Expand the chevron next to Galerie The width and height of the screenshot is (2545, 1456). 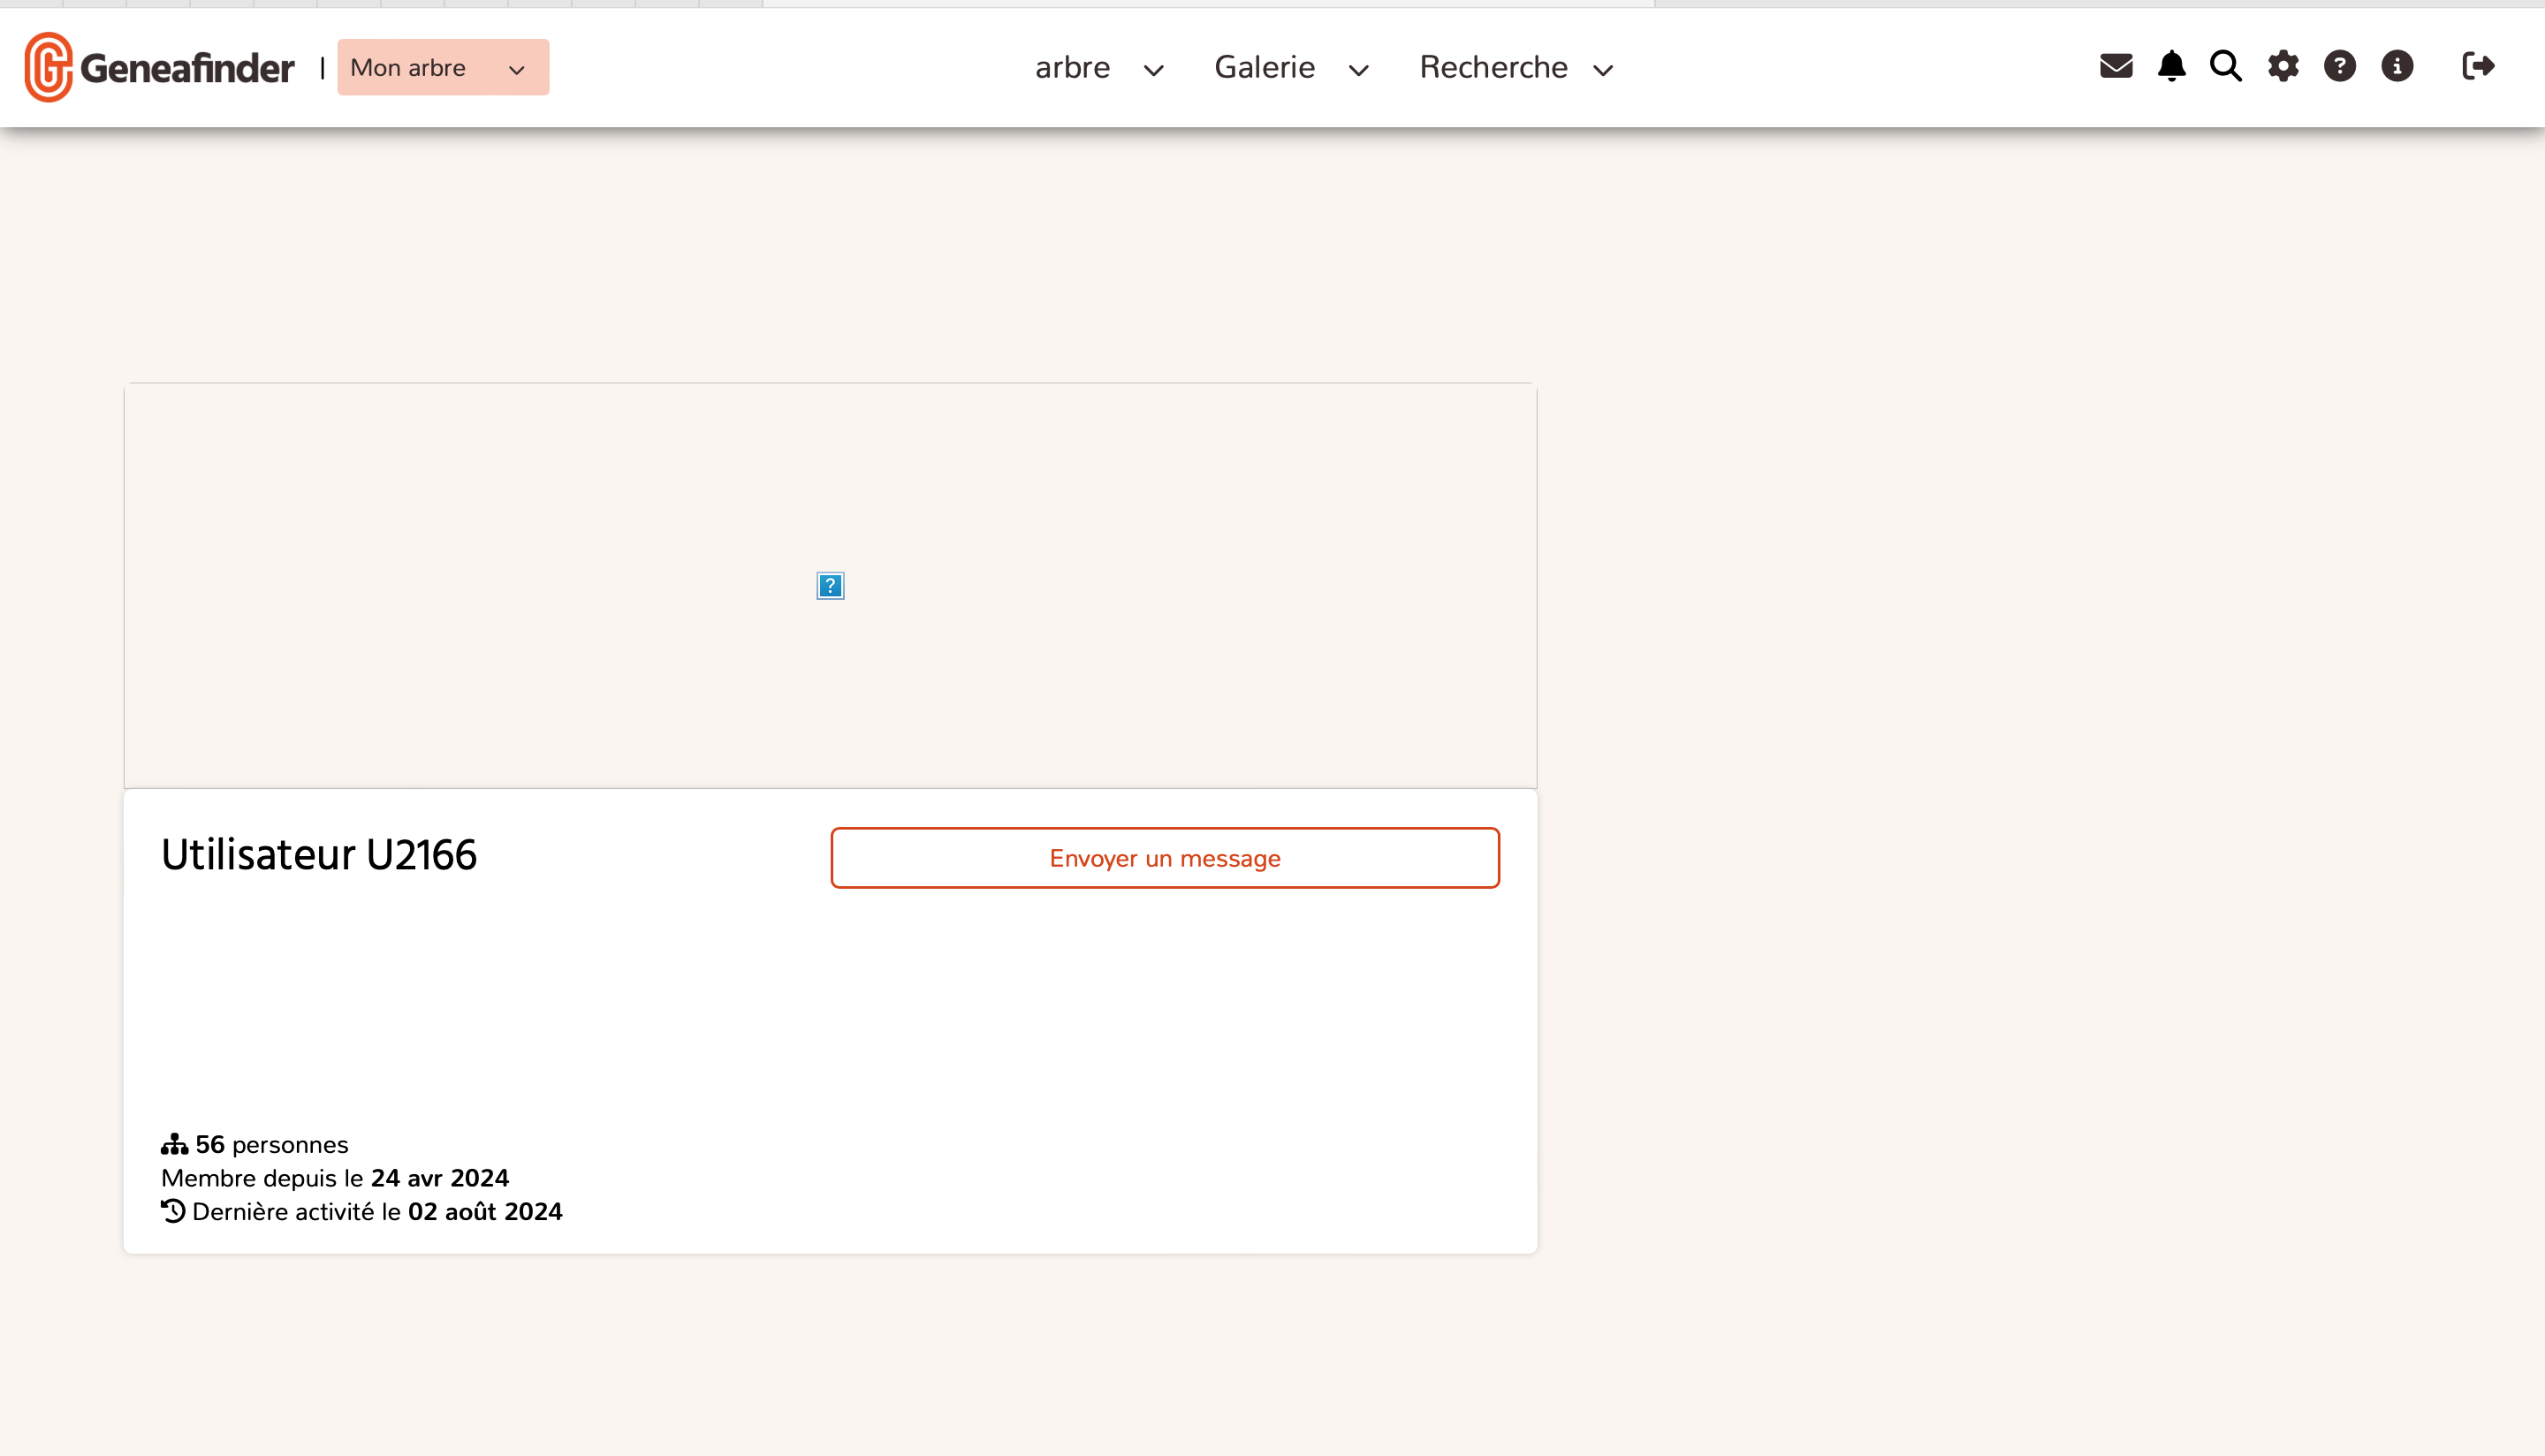pyautogui.click(x=1358, y=70)
